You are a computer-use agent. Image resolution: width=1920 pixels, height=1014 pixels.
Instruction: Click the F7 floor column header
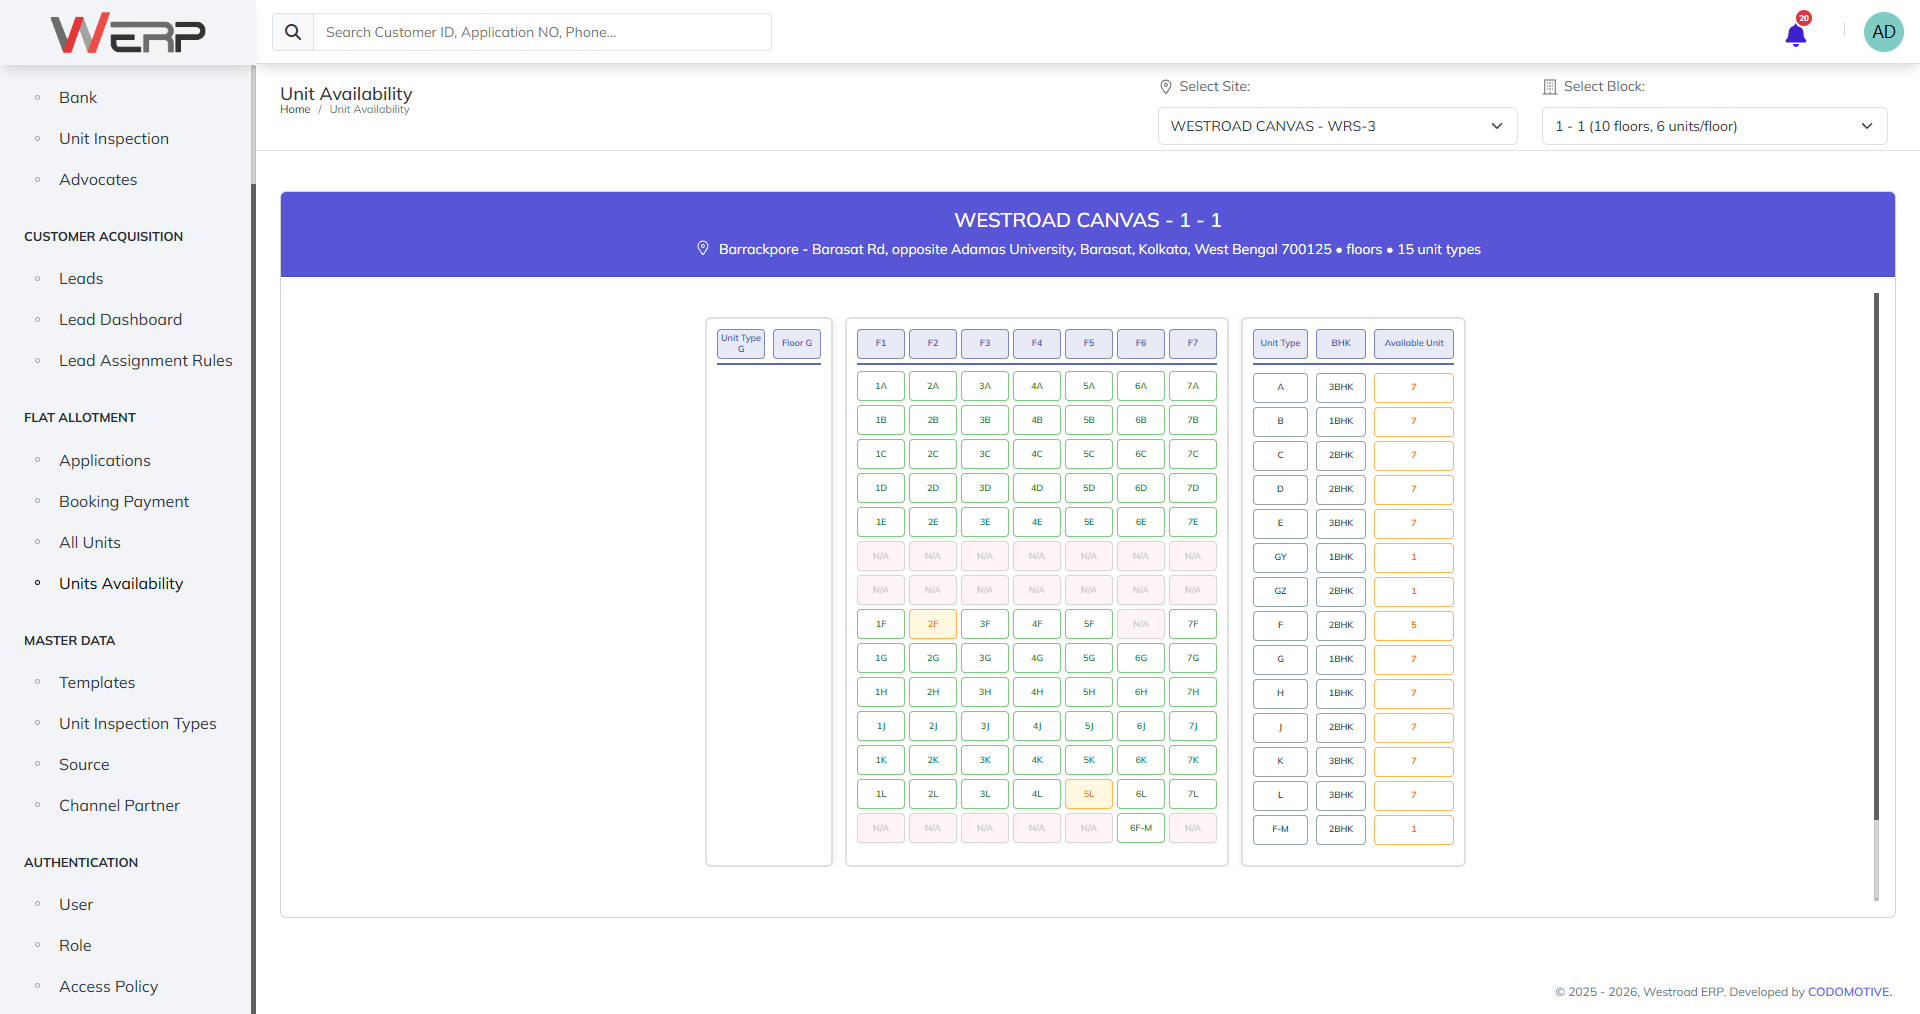tap(1193, 343)
